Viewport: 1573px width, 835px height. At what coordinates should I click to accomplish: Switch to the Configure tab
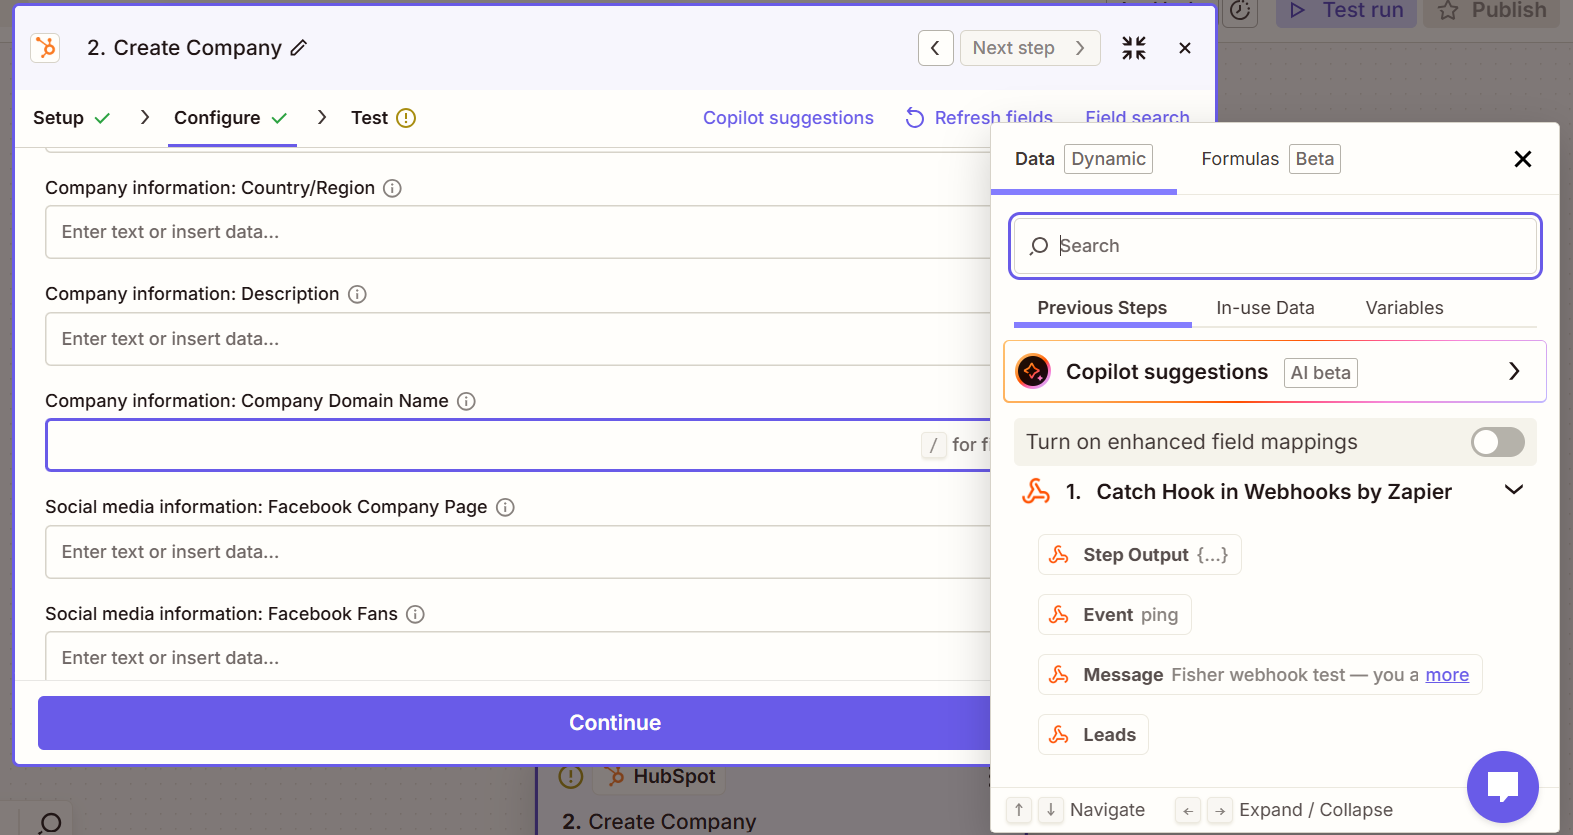pos(231,118)
